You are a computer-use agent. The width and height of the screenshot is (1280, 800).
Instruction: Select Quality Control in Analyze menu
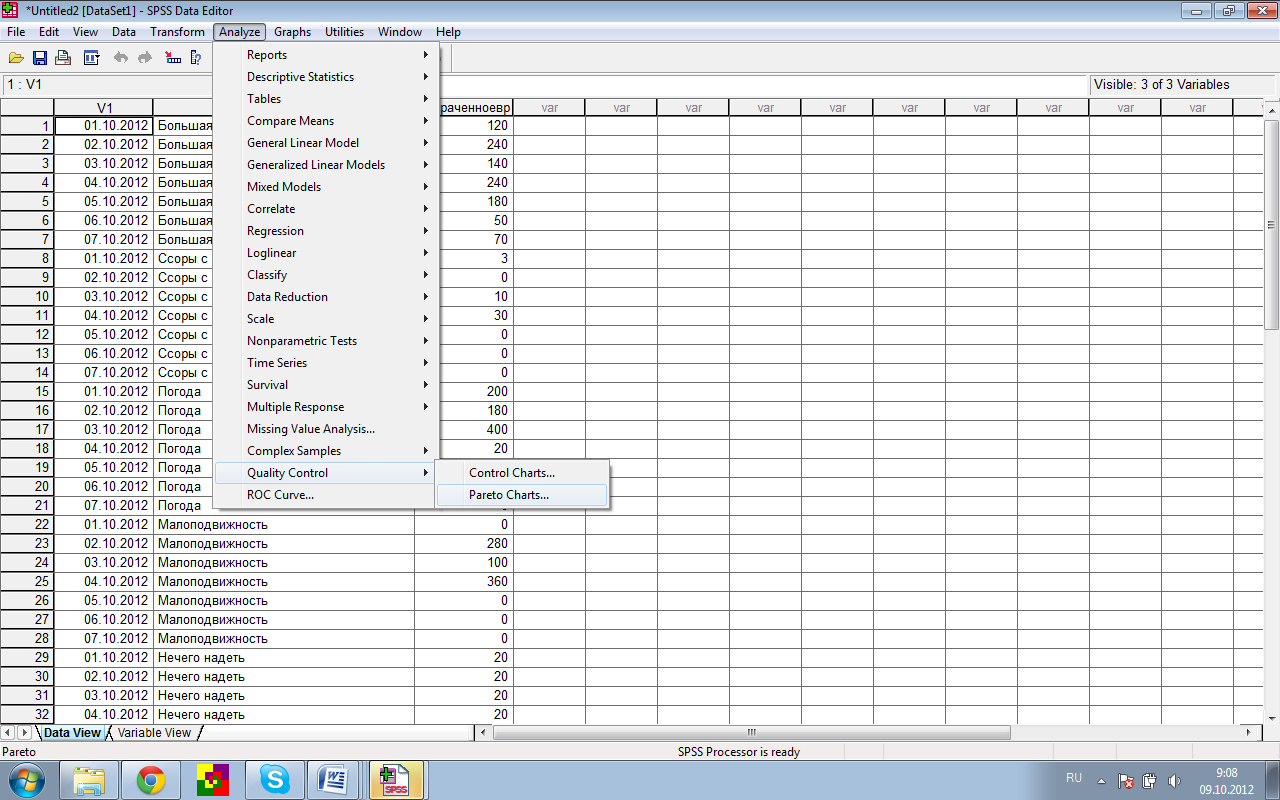325,473
